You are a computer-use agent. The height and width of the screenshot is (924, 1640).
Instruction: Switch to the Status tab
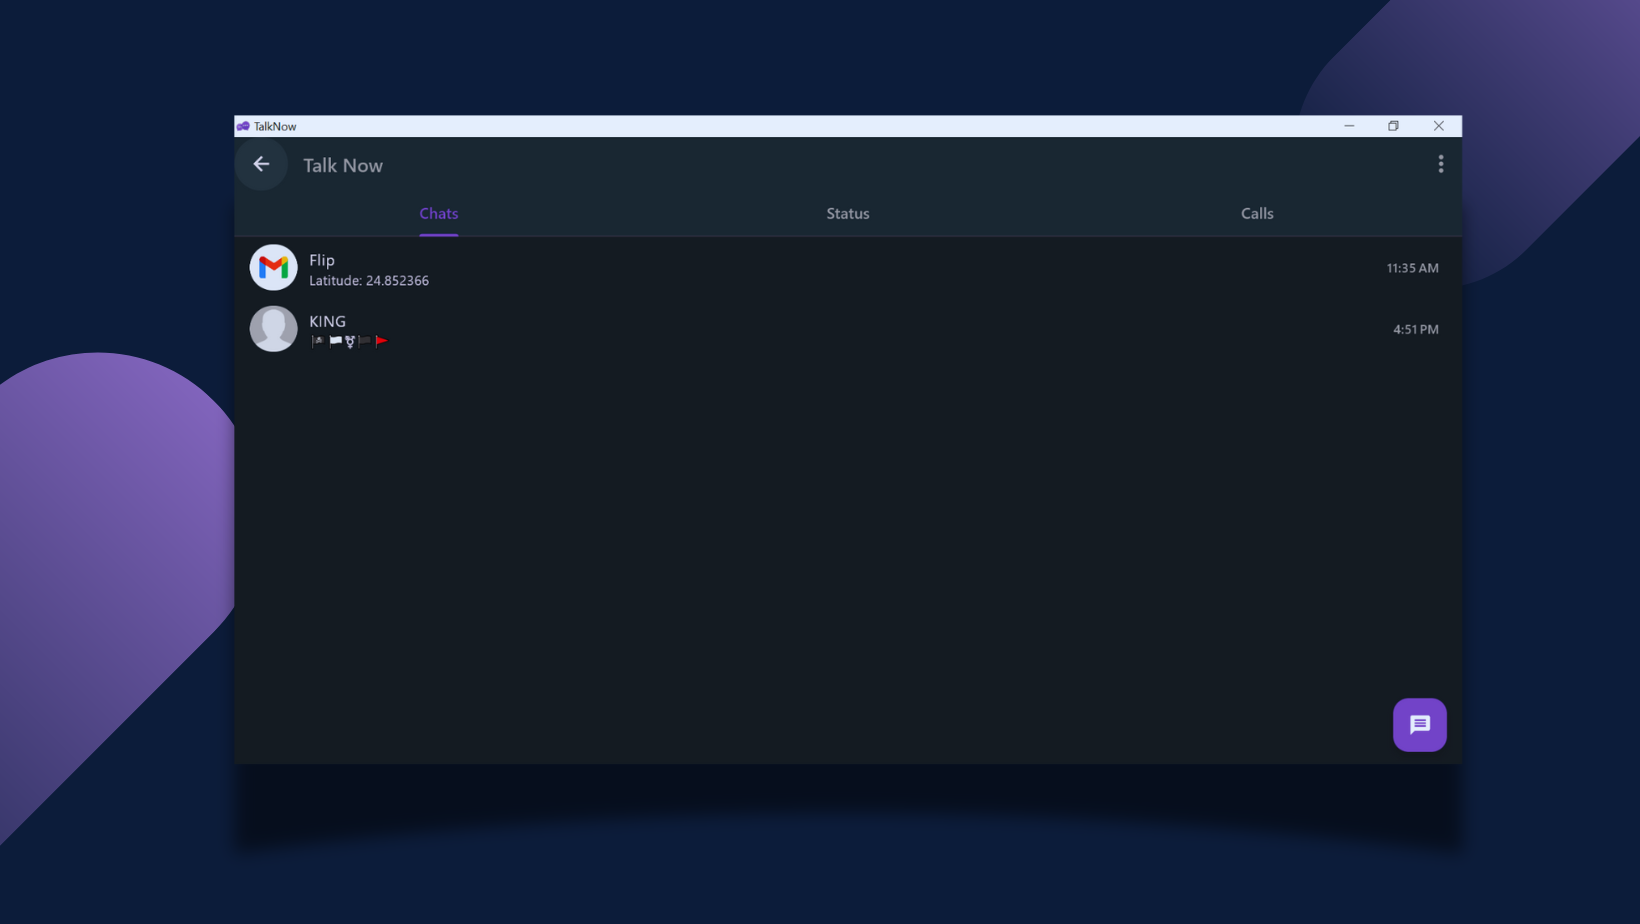(x=847, y=213)
